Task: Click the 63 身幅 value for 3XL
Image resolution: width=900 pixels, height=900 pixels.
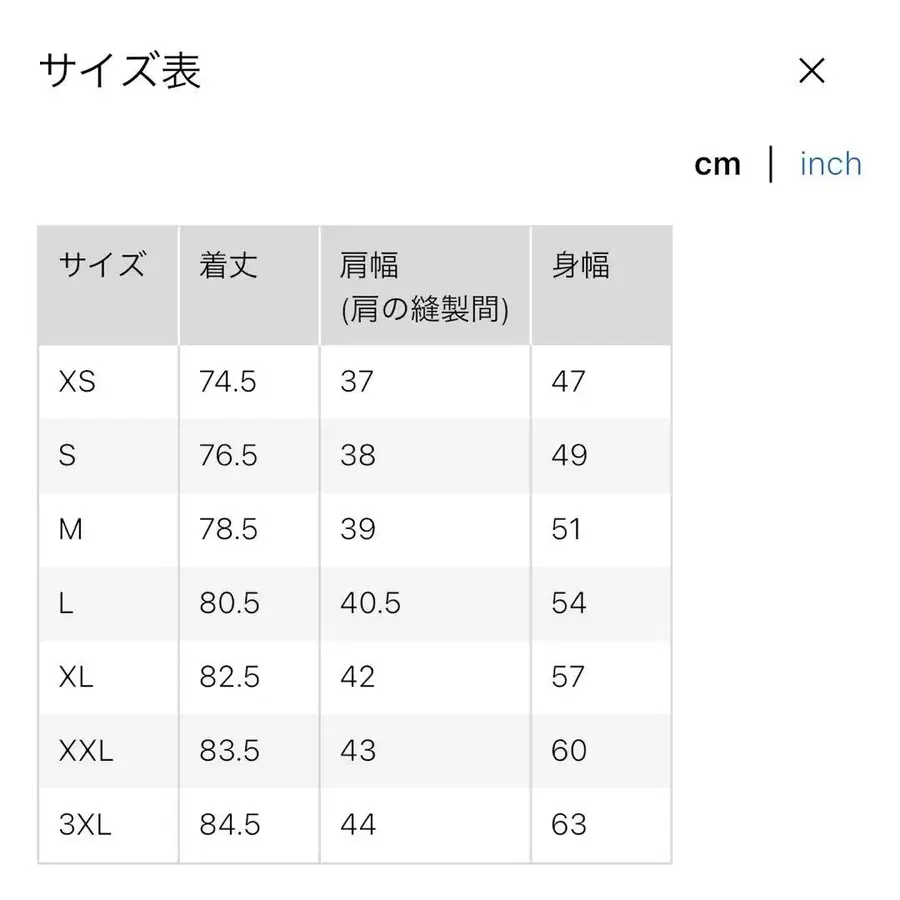Action: point(570,825)
